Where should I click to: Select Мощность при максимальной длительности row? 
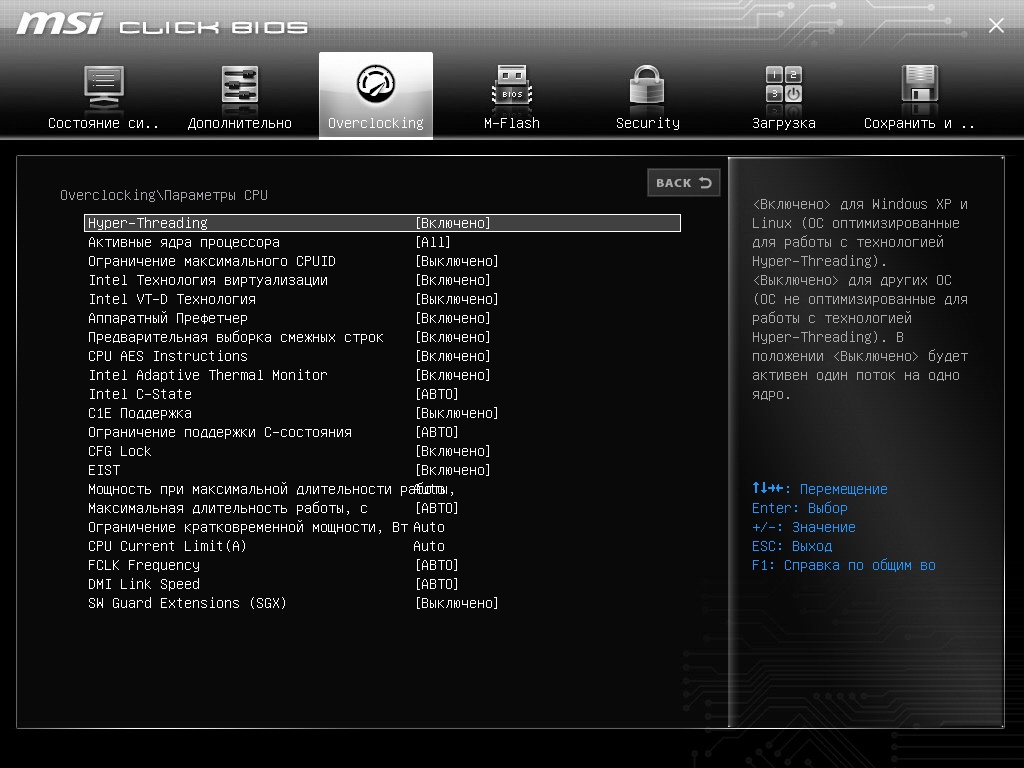point(271,489)
